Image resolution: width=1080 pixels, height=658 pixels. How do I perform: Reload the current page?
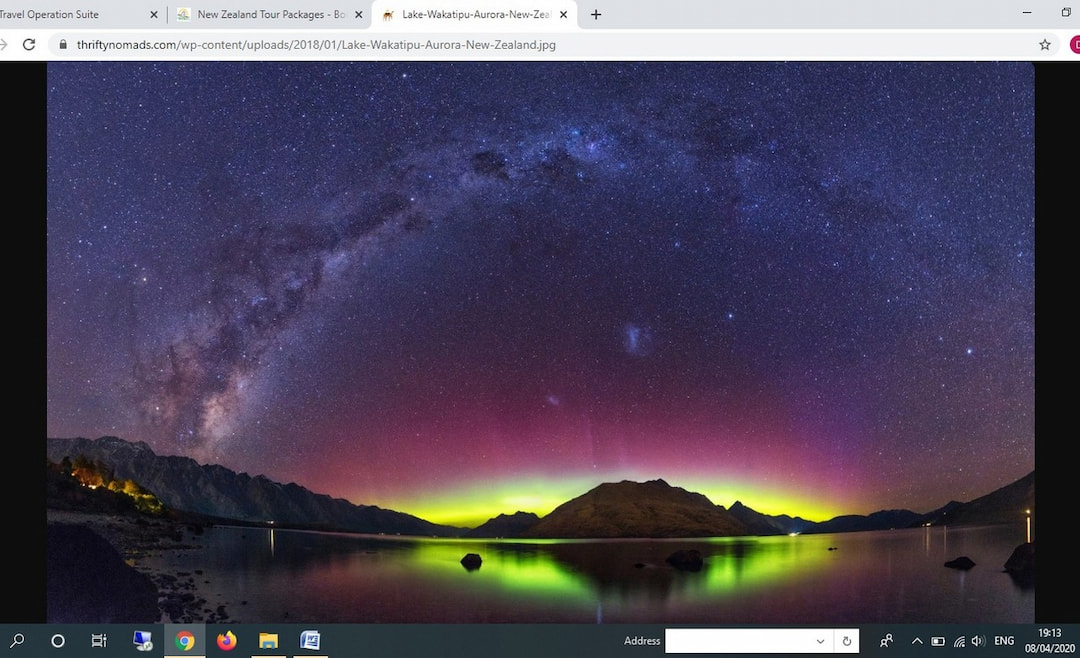[29, 45]
